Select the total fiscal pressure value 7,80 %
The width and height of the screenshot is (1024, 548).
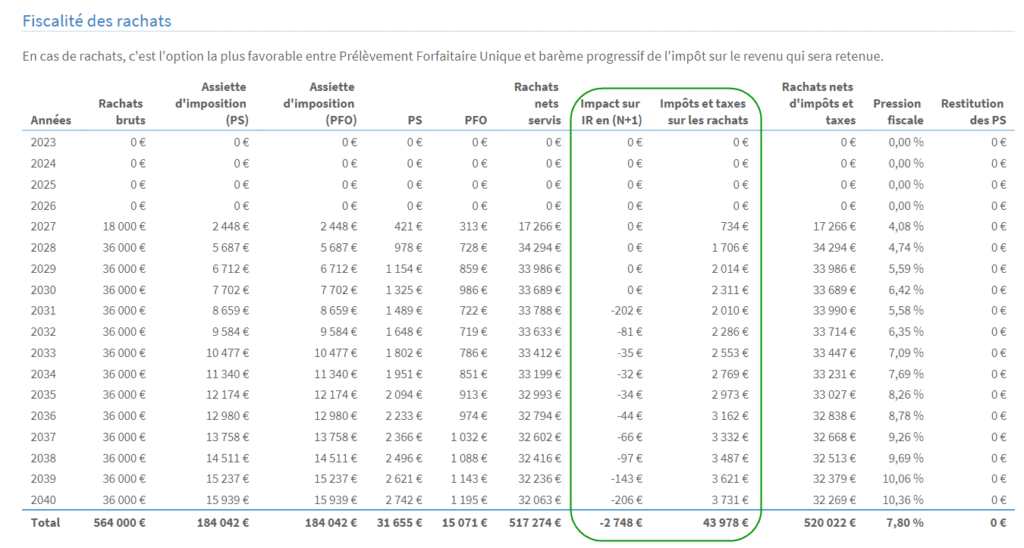coord(902,522)
